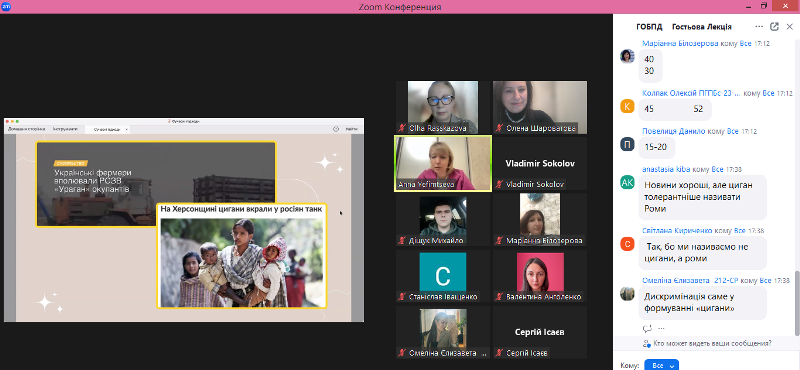
Task: Click the sender name Повелиця Данило in the chat
Action: click(674, 131)
